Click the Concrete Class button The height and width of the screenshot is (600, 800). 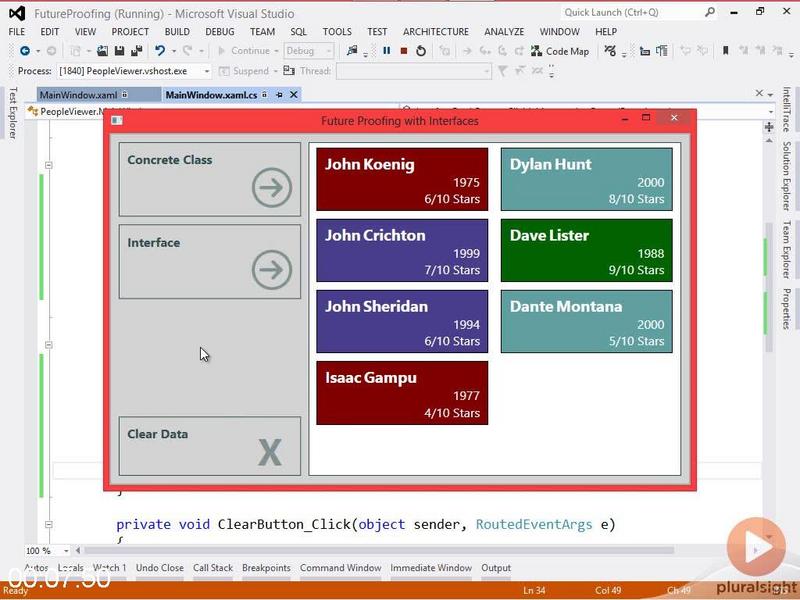(x=210, y=179)
